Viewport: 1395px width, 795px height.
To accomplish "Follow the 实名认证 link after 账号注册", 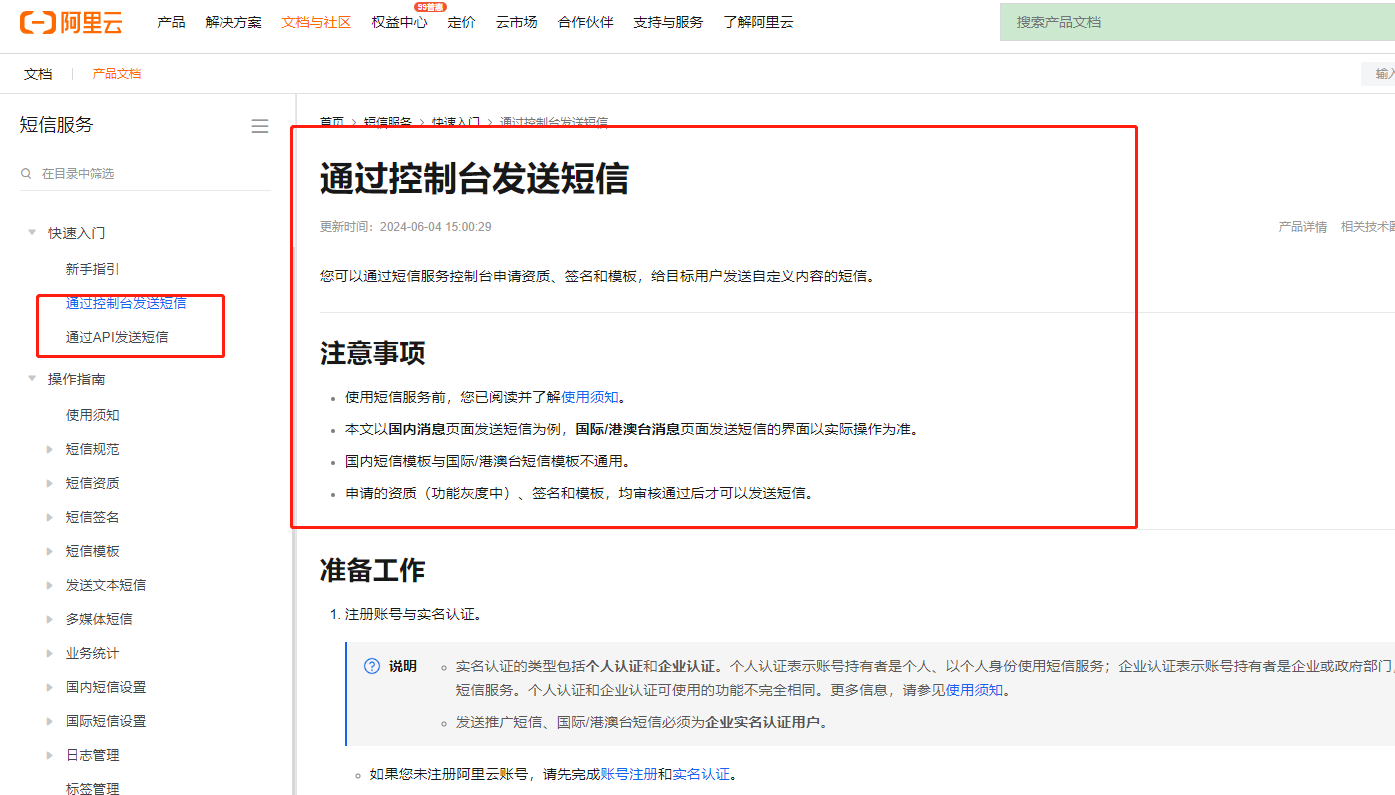I will click(701, 774).
